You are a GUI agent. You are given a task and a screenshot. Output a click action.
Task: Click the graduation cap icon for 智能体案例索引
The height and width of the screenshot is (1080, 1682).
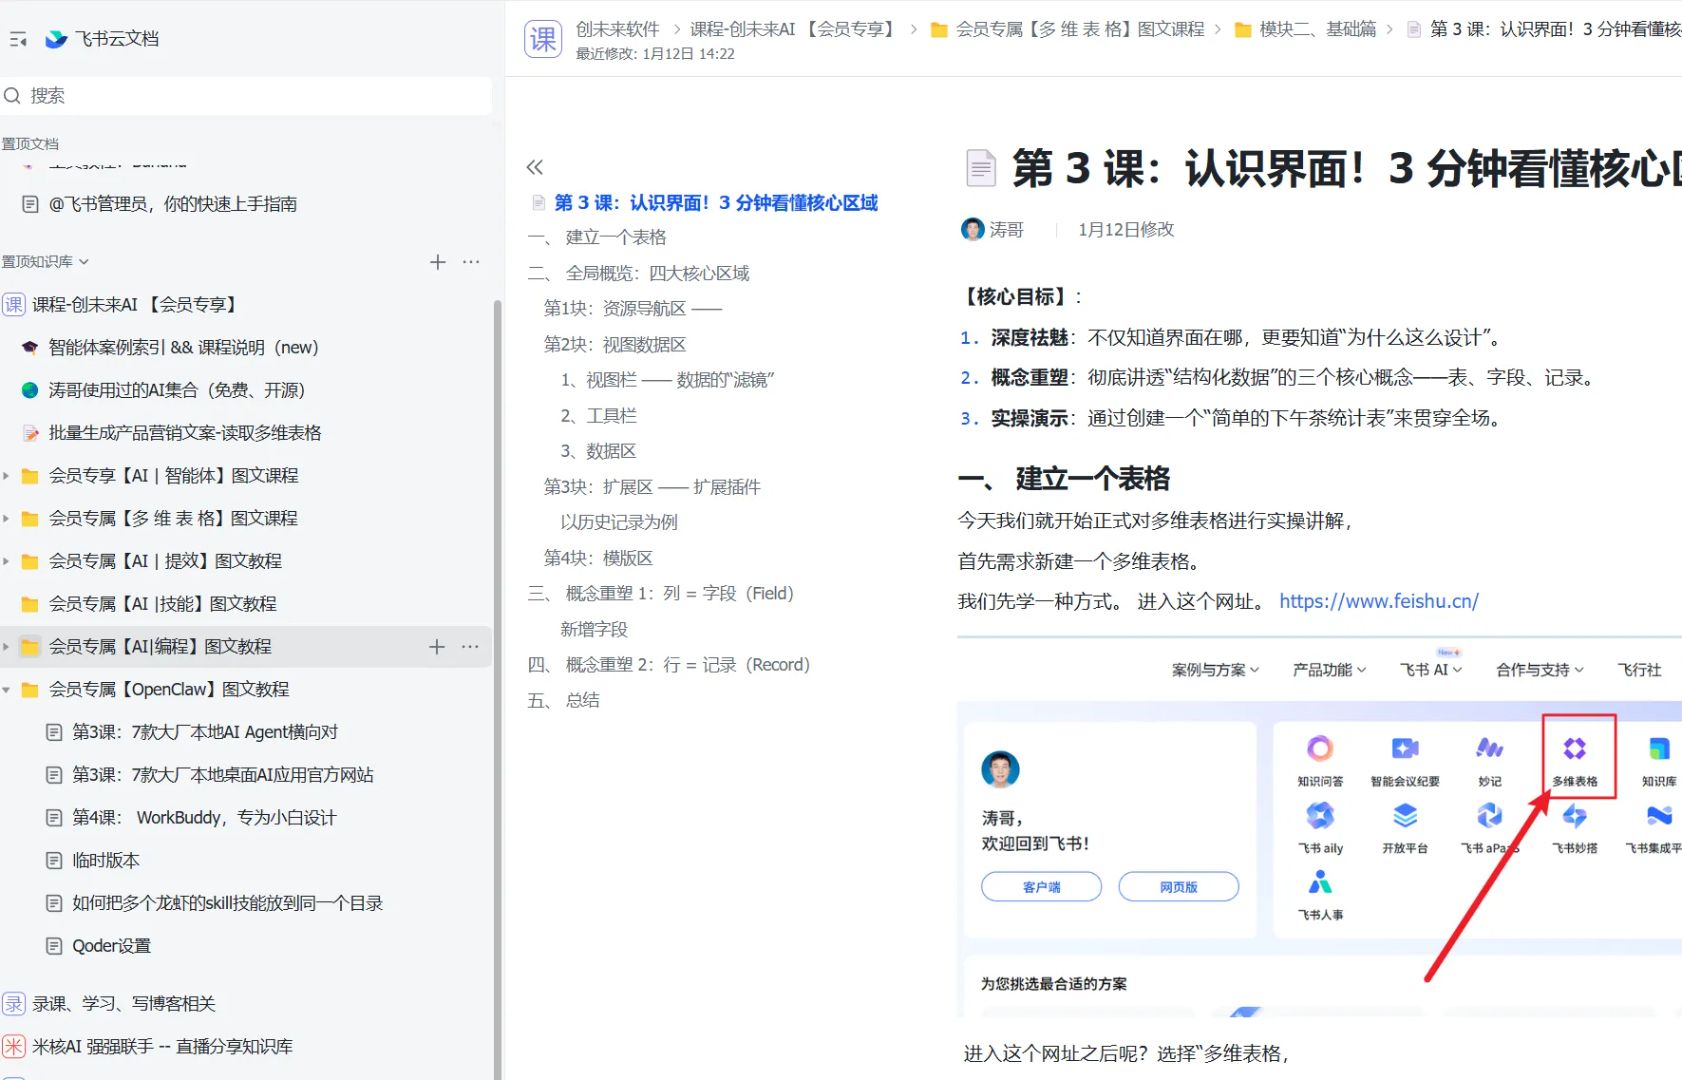(30, 348)
